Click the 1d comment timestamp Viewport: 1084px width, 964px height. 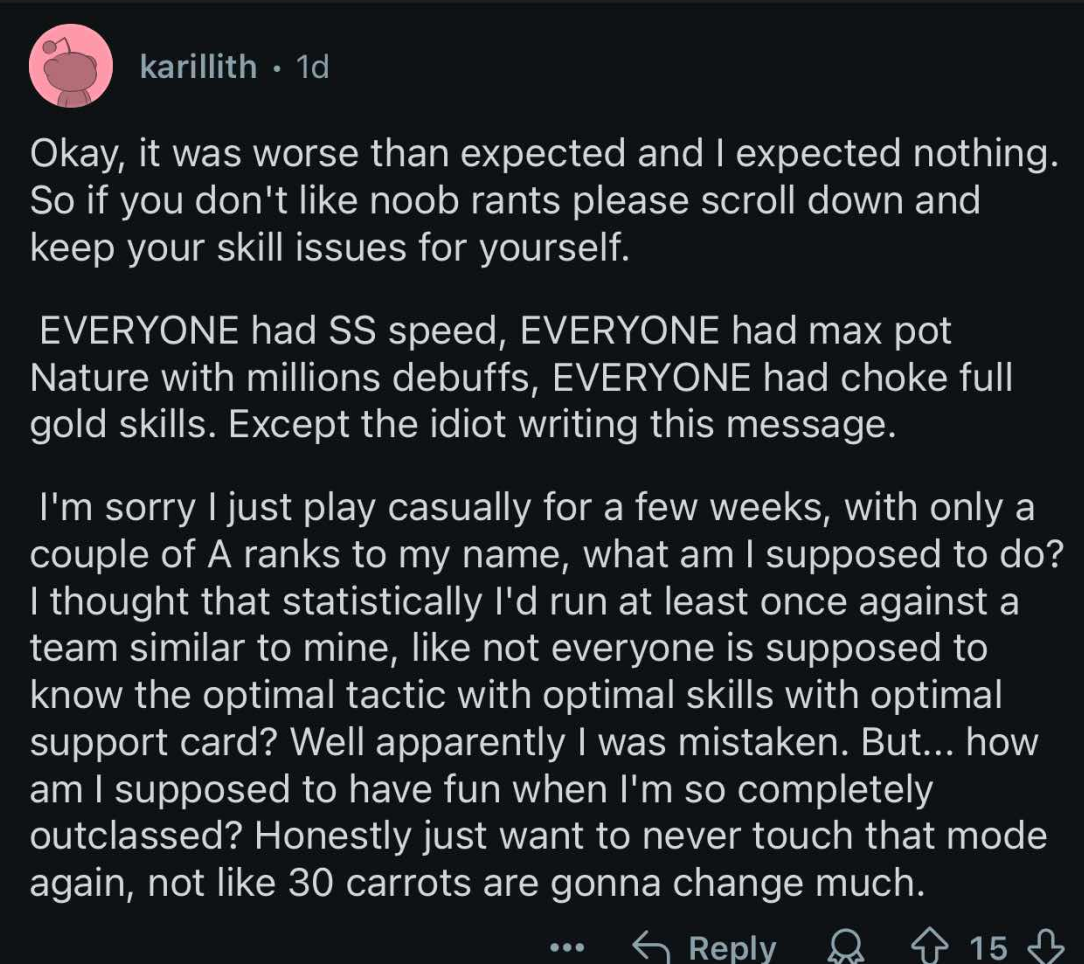pos(312,66)
